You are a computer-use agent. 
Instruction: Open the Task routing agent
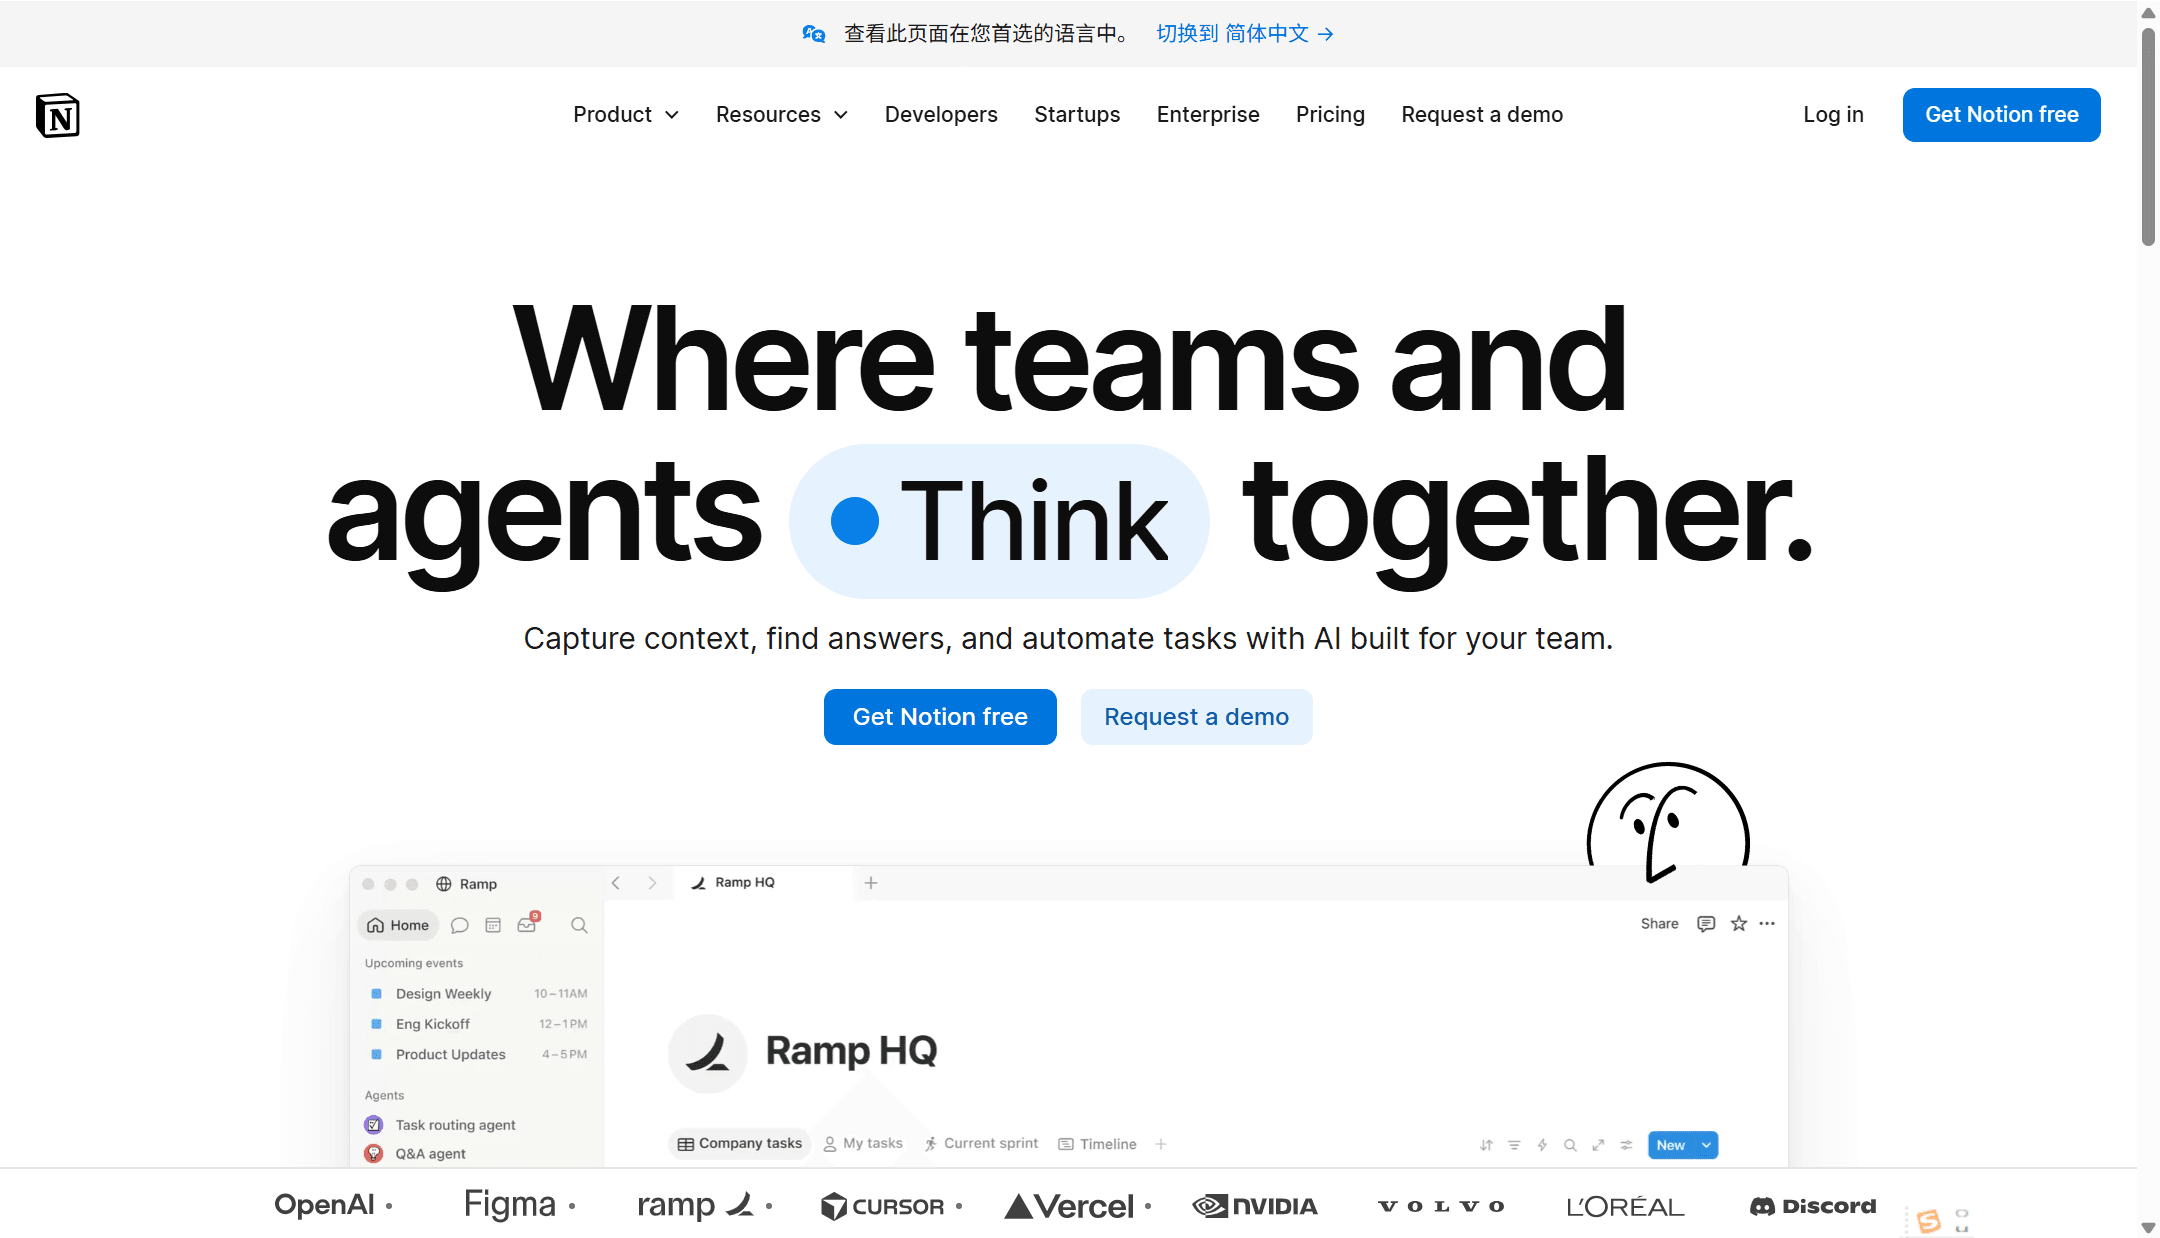tap(440, 1125)
